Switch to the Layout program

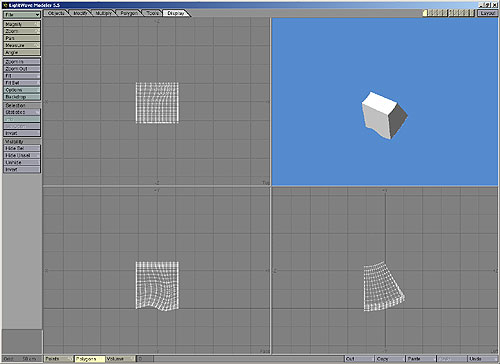pos(487,13)
